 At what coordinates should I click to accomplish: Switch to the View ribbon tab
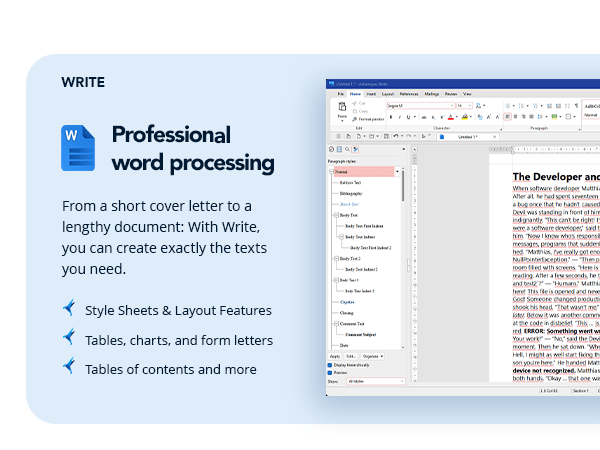[x=467, y=94]
